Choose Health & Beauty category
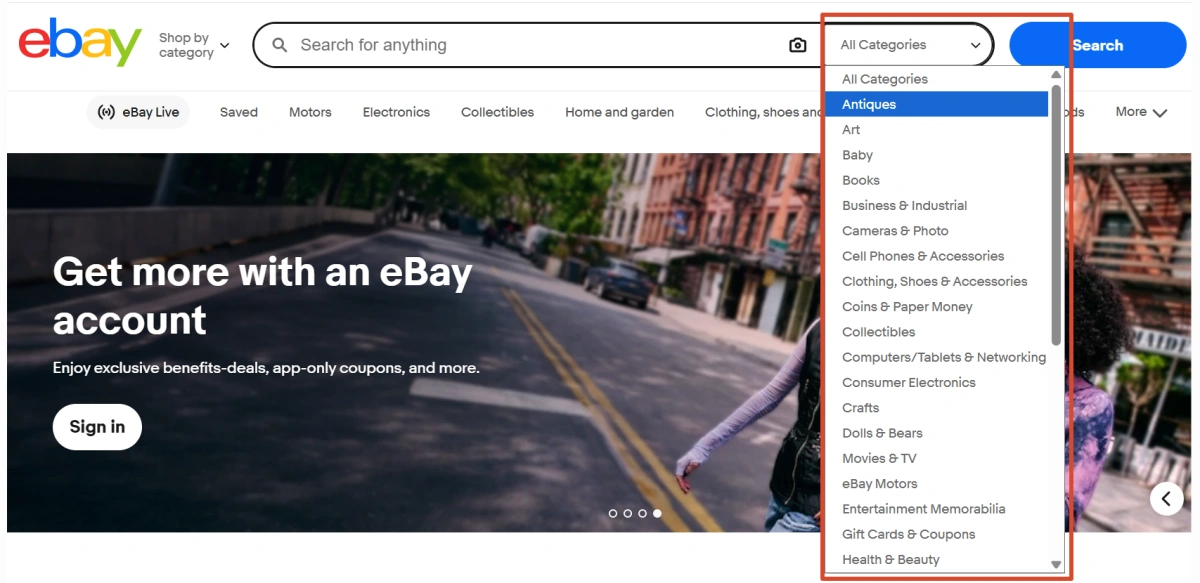1200x583 pixels. click(x=936, y=560)
